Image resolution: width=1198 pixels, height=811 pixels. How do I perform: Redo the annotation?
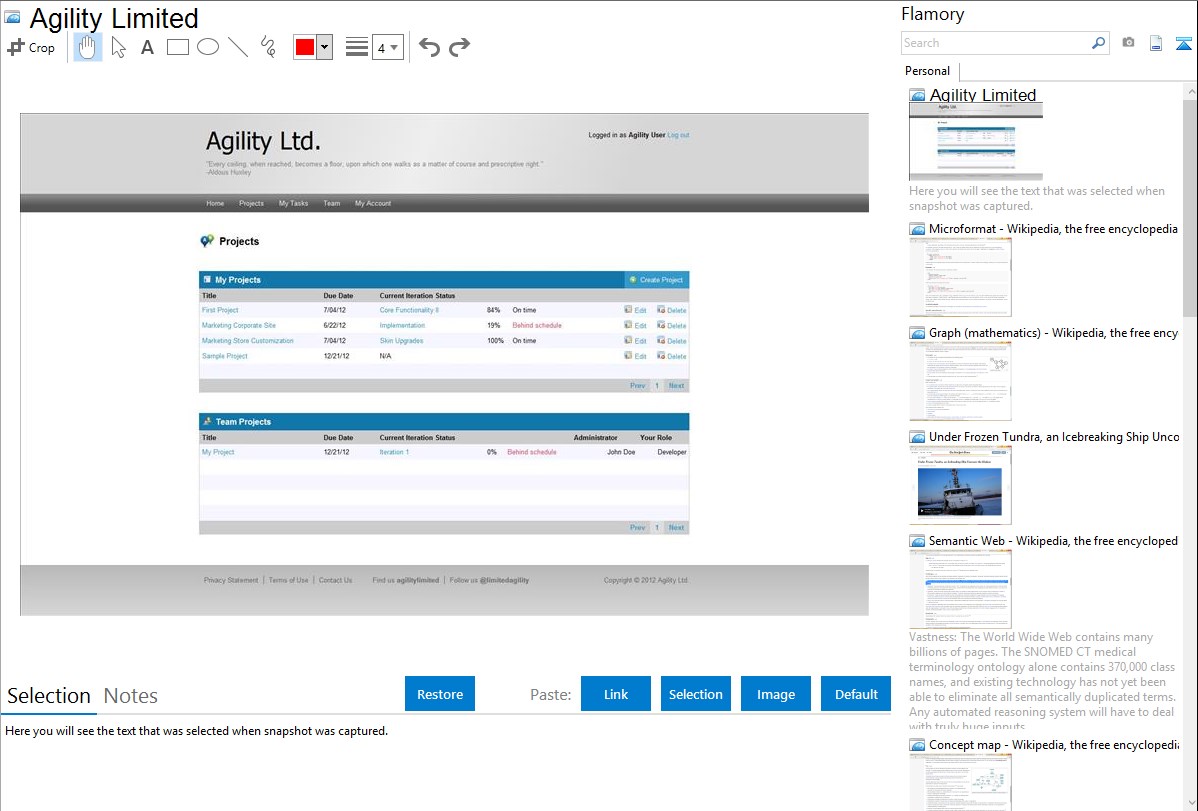(459, 47)
